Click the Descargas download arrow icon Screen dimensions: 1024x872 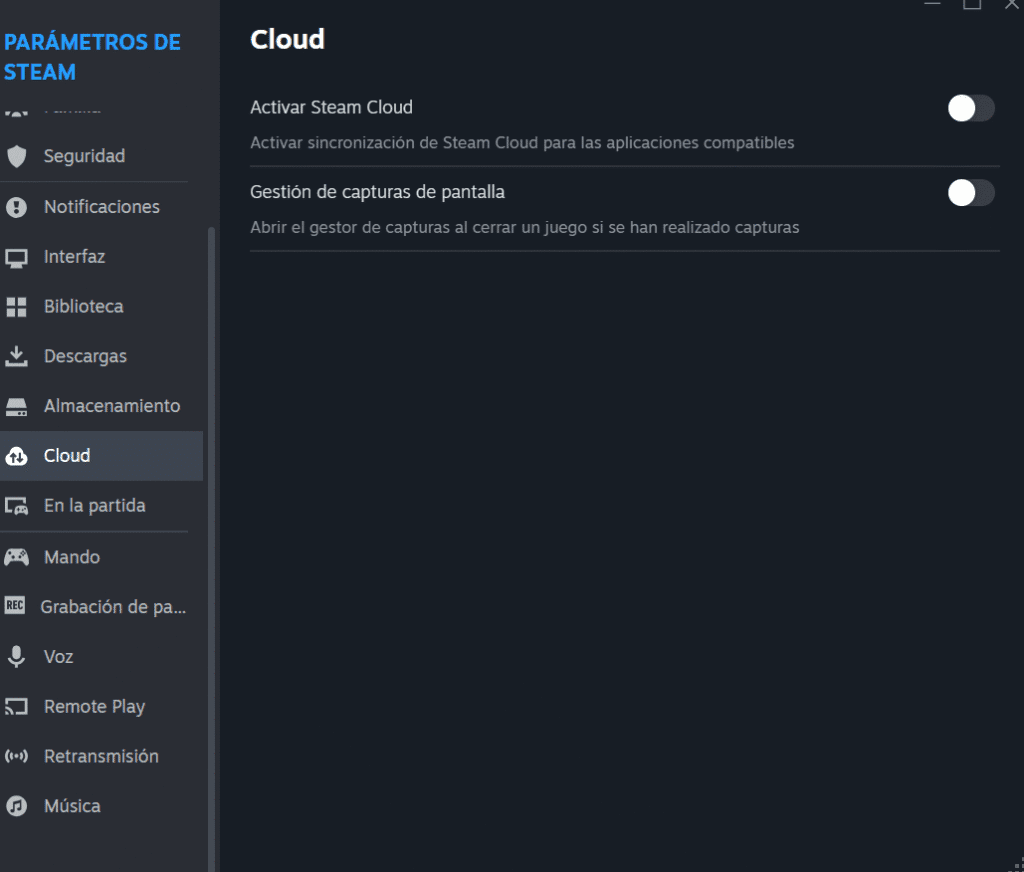[16, 356]
